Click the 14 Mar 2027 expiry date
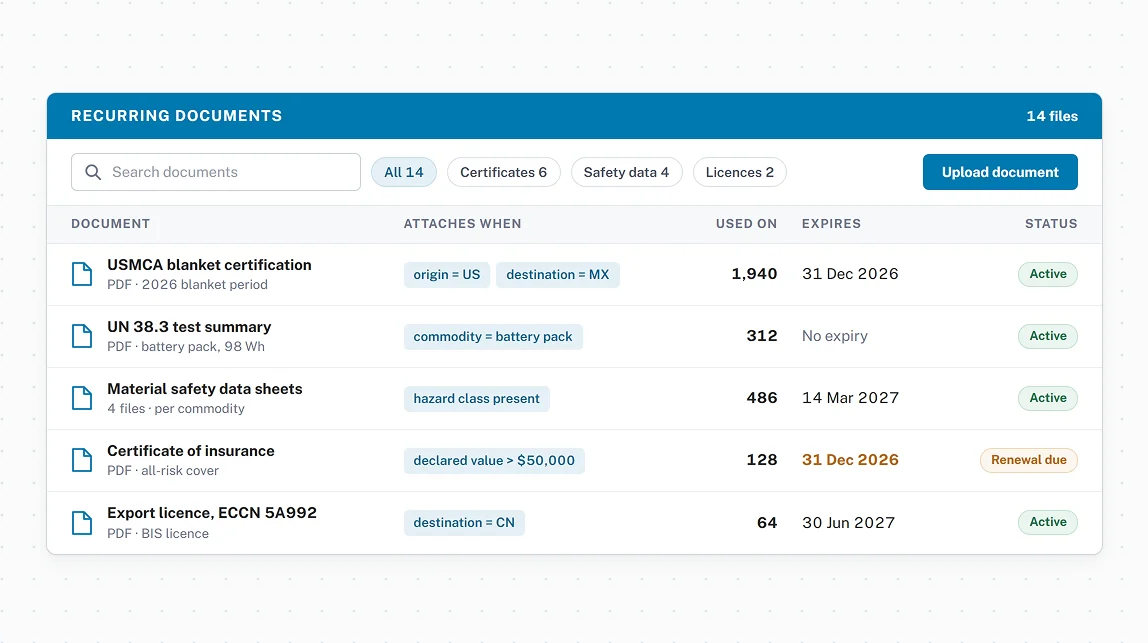This screenshot has height=643, width=1148. [850, 398]
